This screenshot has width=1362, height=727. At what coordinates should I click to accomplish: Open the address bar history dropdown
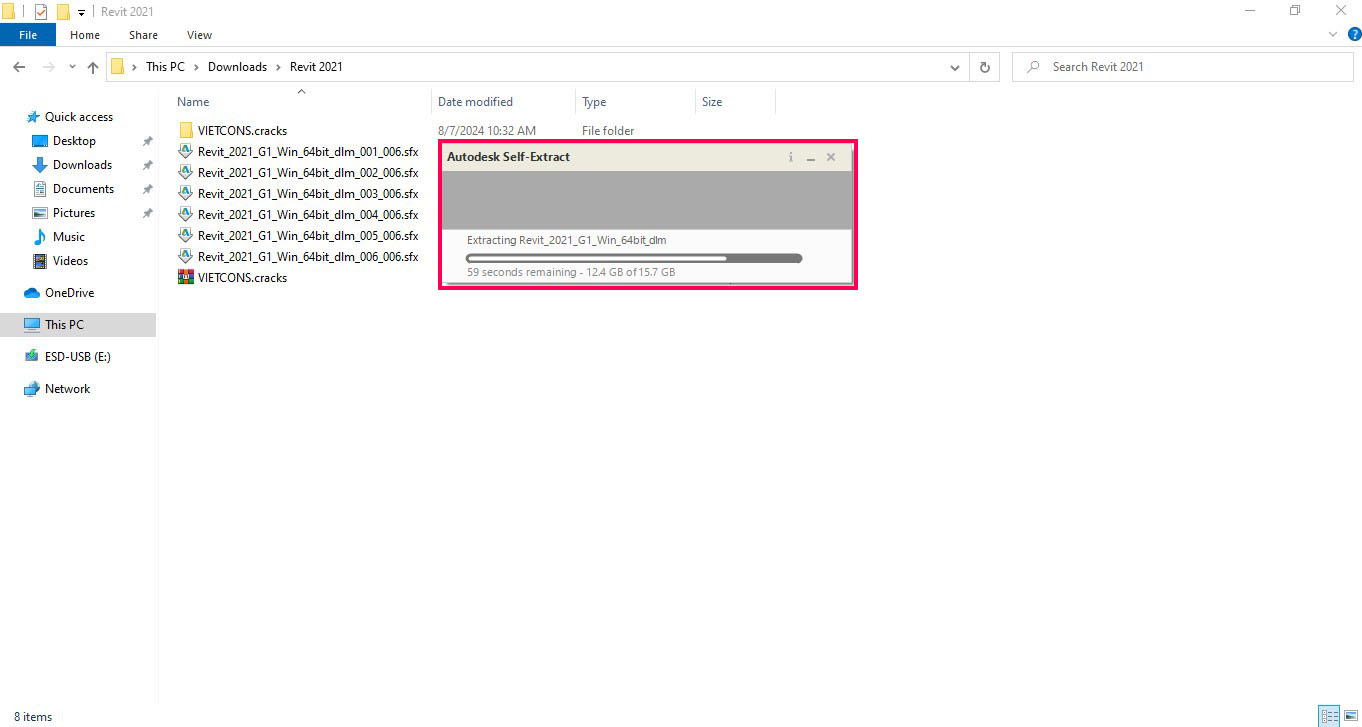click(x=955, y=67)
